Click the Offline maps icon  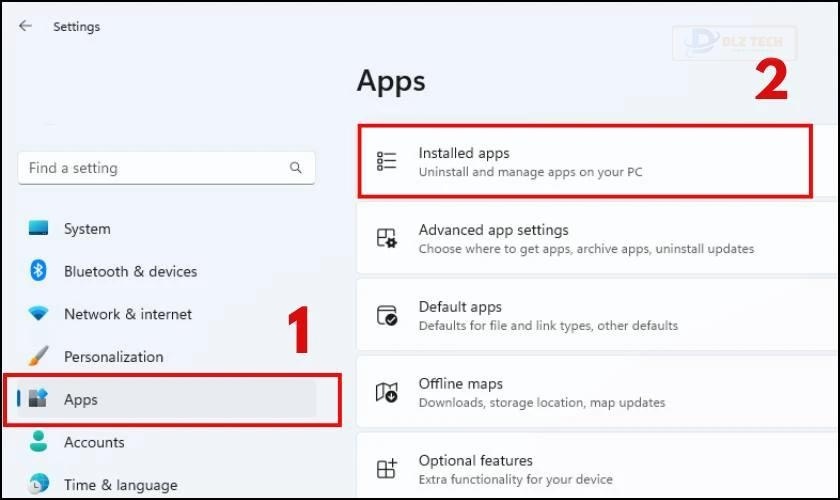click(386, 392)
